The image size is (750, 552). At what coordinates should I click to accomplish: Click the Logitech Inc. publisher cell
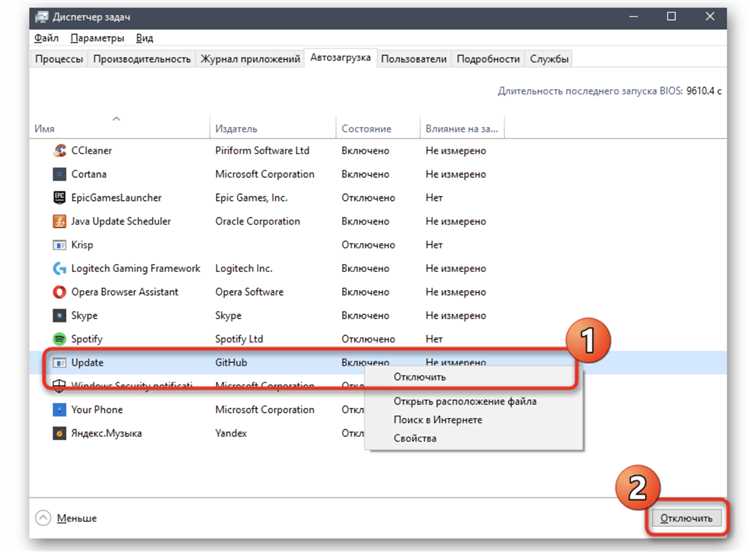[x=243, y=268]
